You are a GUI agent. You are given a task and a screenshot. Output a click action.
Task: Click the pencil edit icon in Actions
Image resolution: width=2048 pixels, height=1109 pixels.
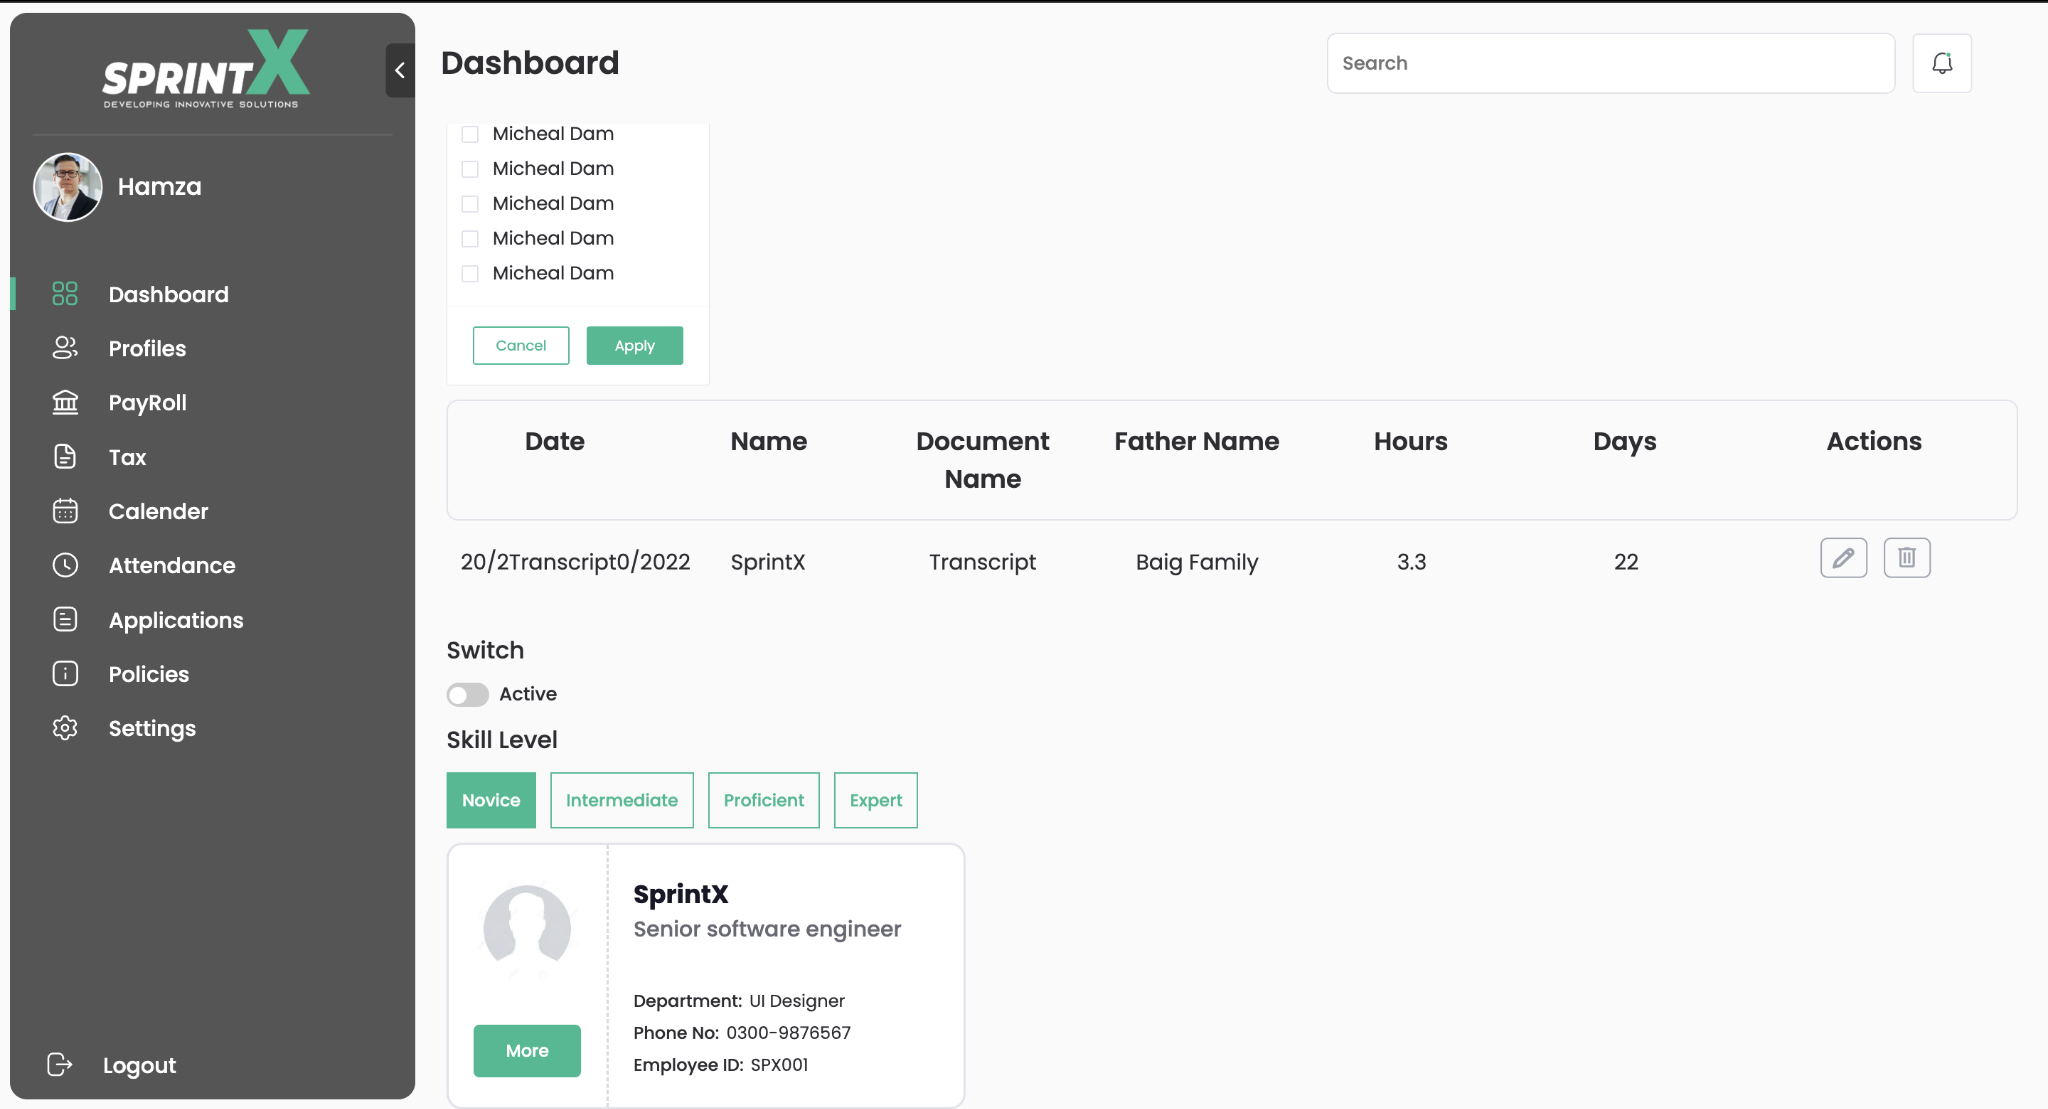(1843, 558)
